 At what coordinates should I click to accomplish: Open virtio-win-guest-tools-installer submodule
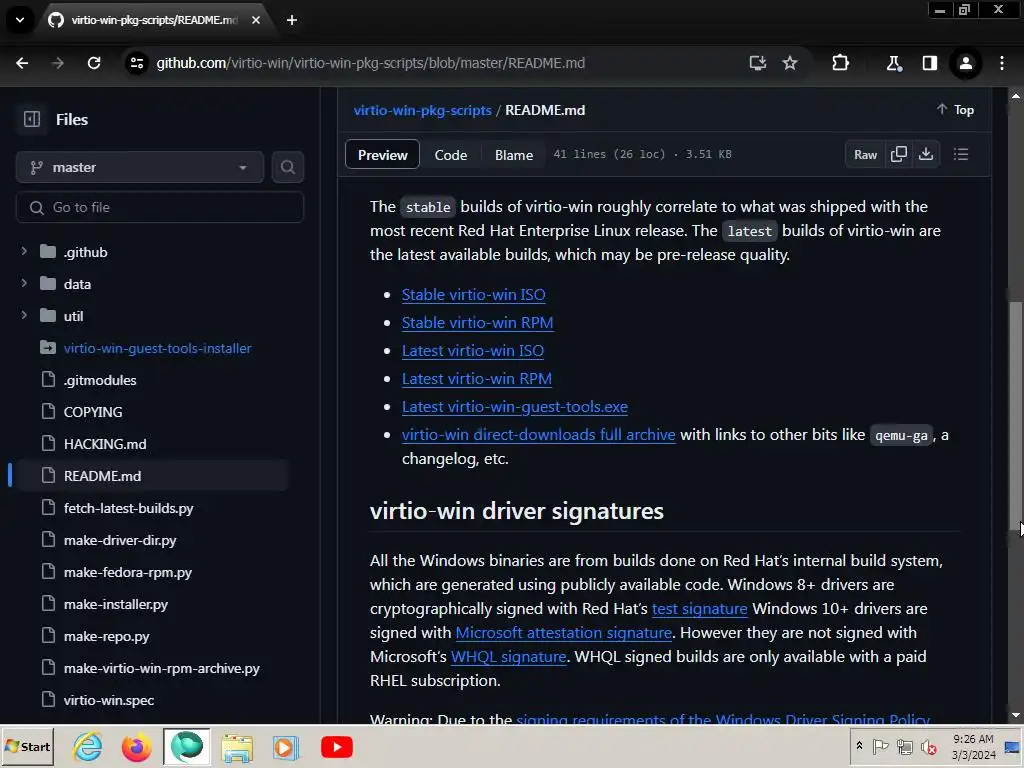(x=157, y=348)
